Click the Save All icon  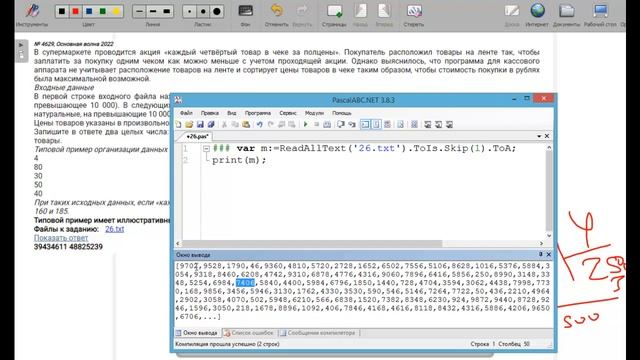click(x=211, y=124)
